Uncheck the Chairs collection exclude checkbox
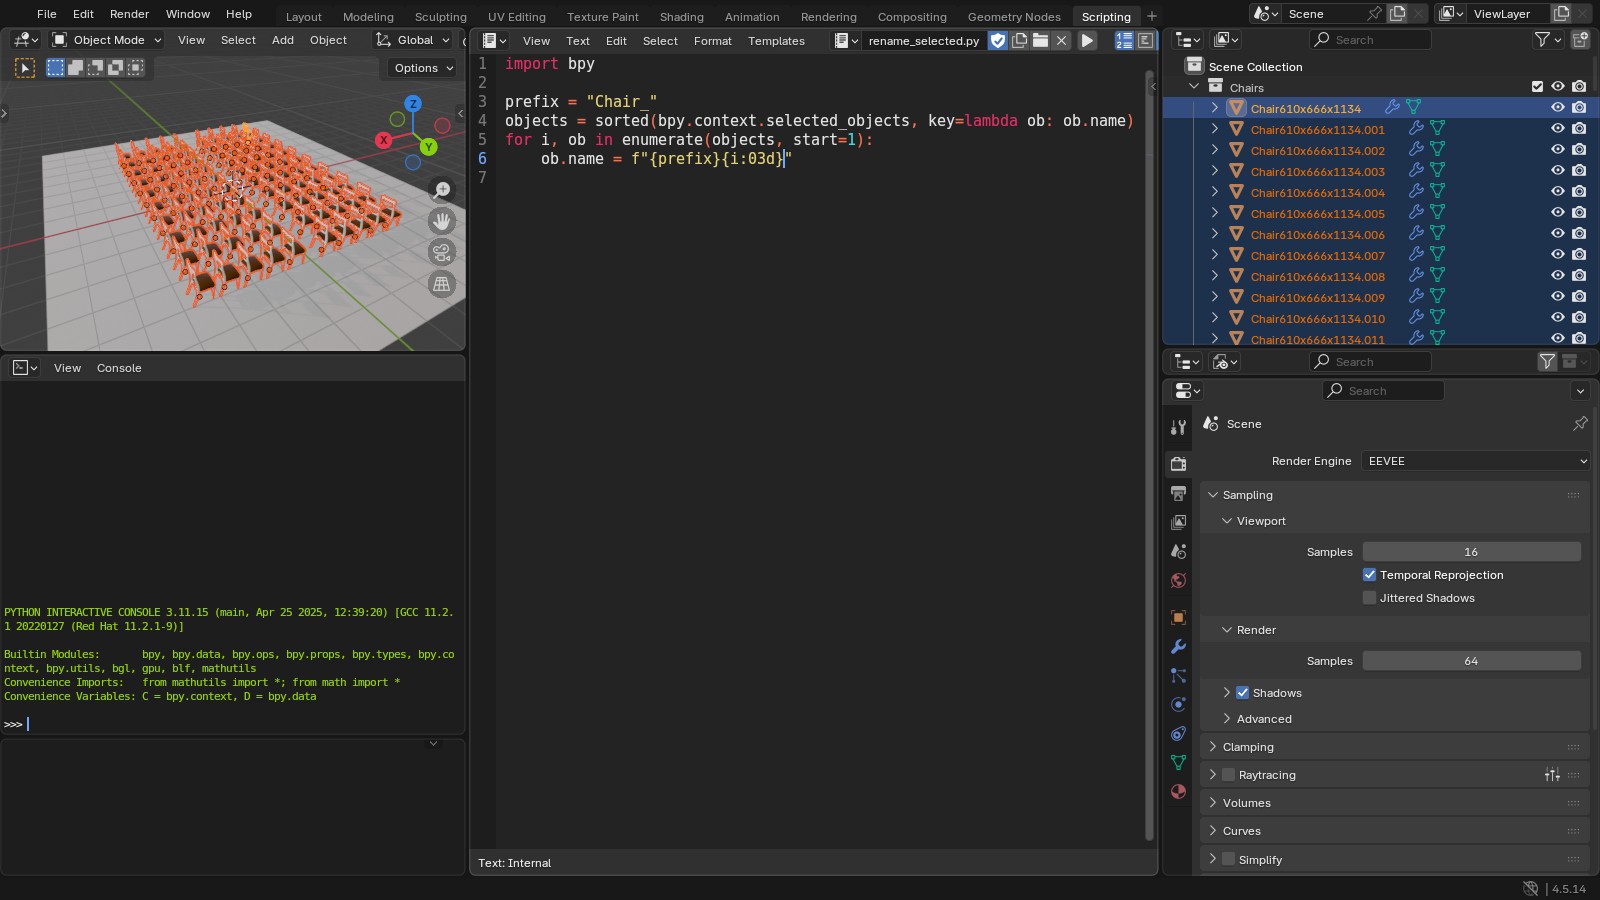The image size is (1600, 900). (x=1537, y=87)
